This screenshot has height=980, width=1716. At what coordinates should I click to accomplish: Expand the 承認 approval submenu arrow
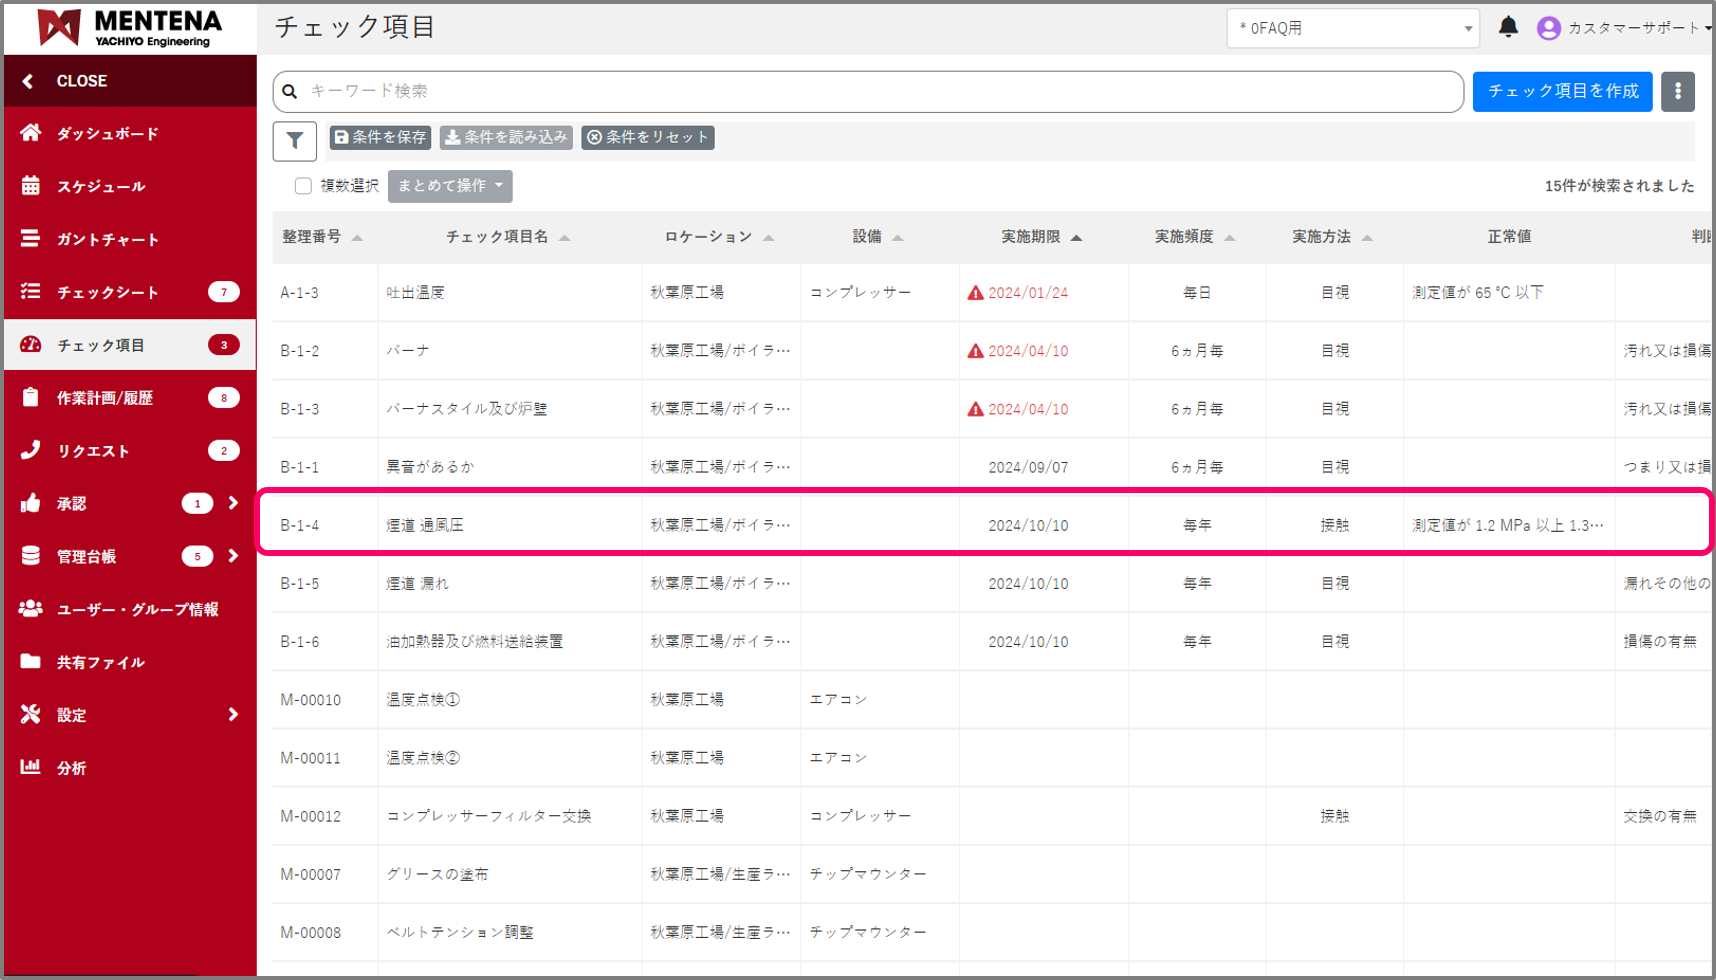tap(233, 503)
